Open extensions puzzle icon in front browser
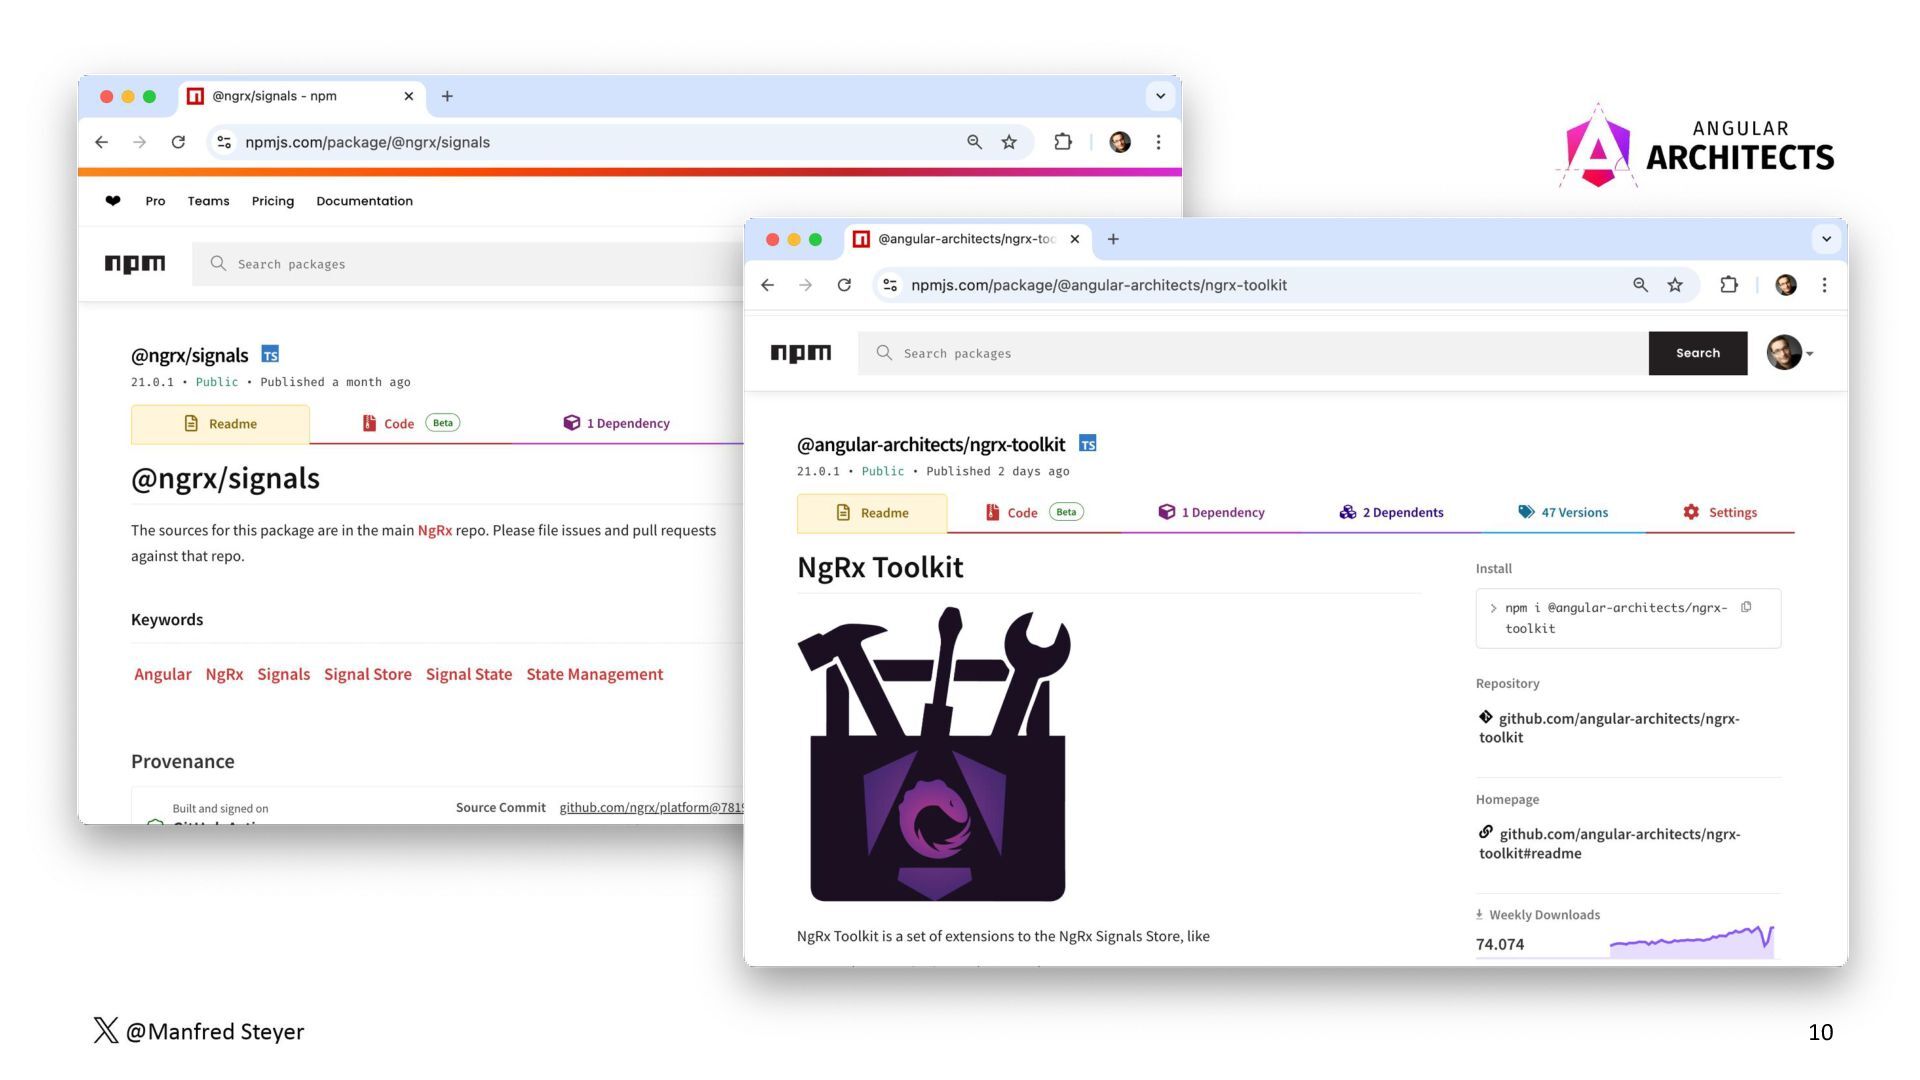The image size is (1920, 1080). [x=1729, y=285]
